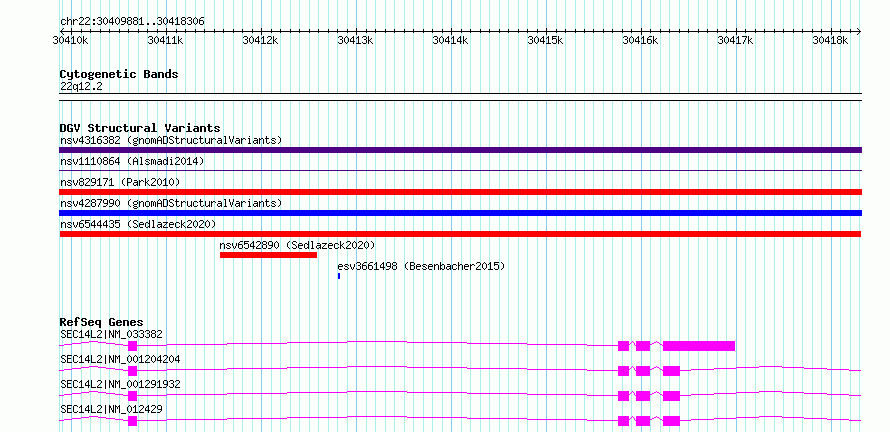
Task: Click the small left exon of NM_033382
Action: tap(133, 346)
